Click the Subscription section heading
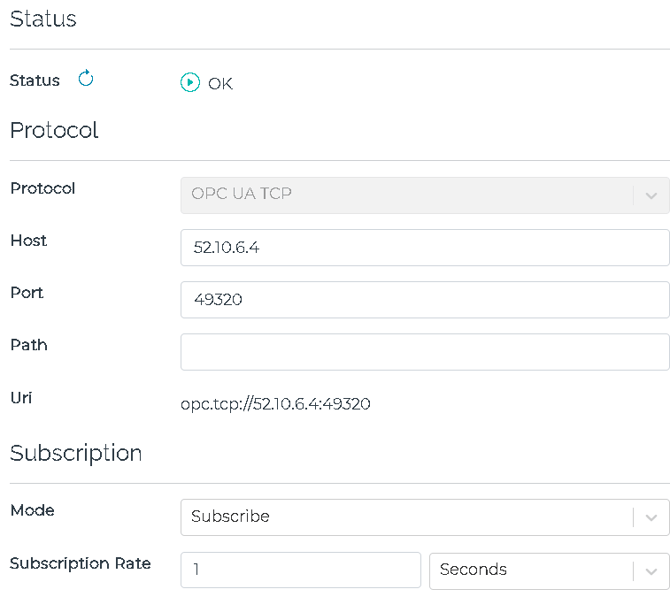 click(x=76, y=453)
